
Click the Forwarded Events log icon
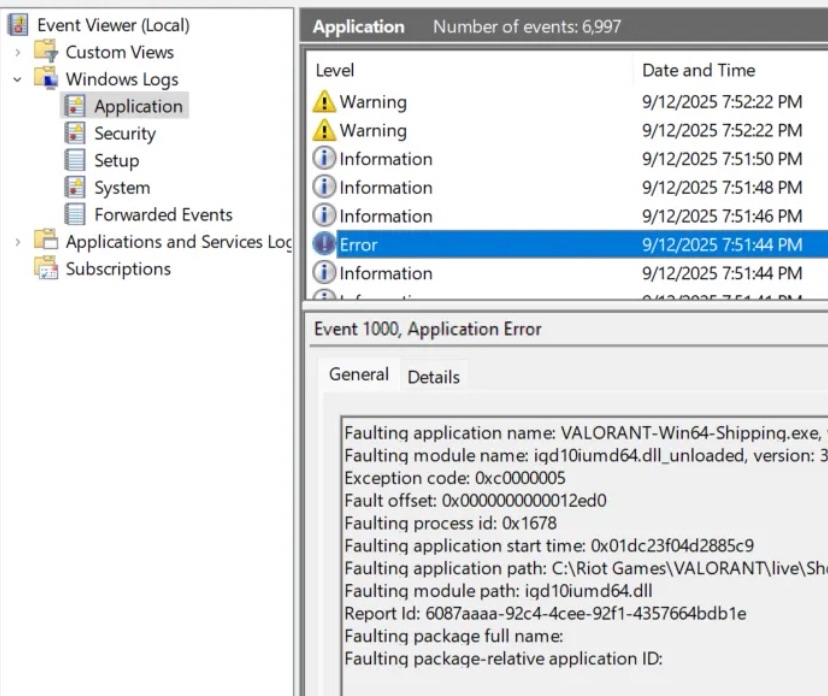[x=75, y=214]
